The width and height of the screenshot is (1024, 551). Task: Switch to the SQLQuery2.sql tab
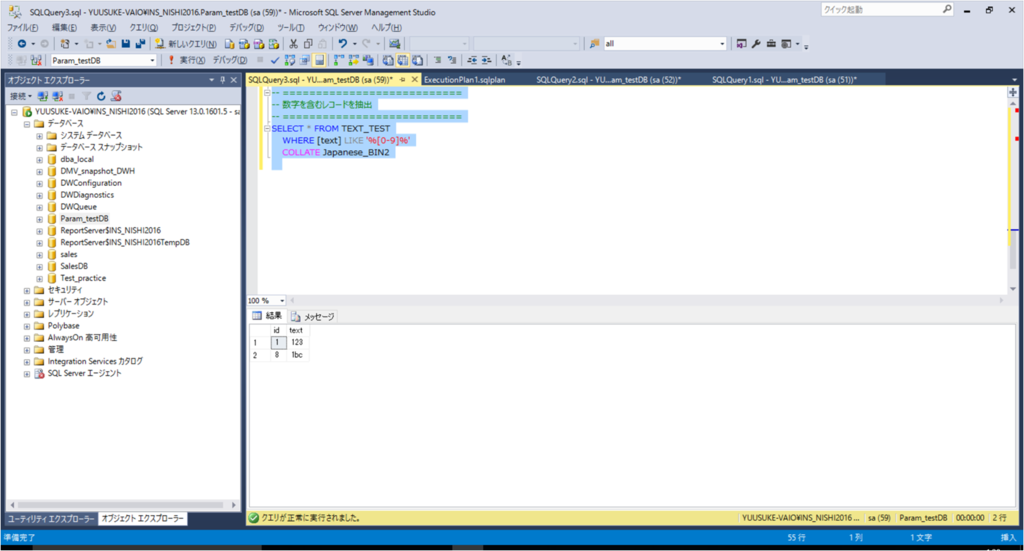click(608, 80)
